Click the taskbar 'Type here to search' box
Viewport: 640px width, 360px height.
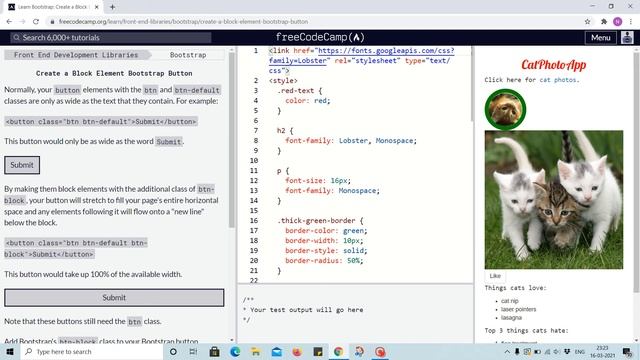(x=92, y=351)
